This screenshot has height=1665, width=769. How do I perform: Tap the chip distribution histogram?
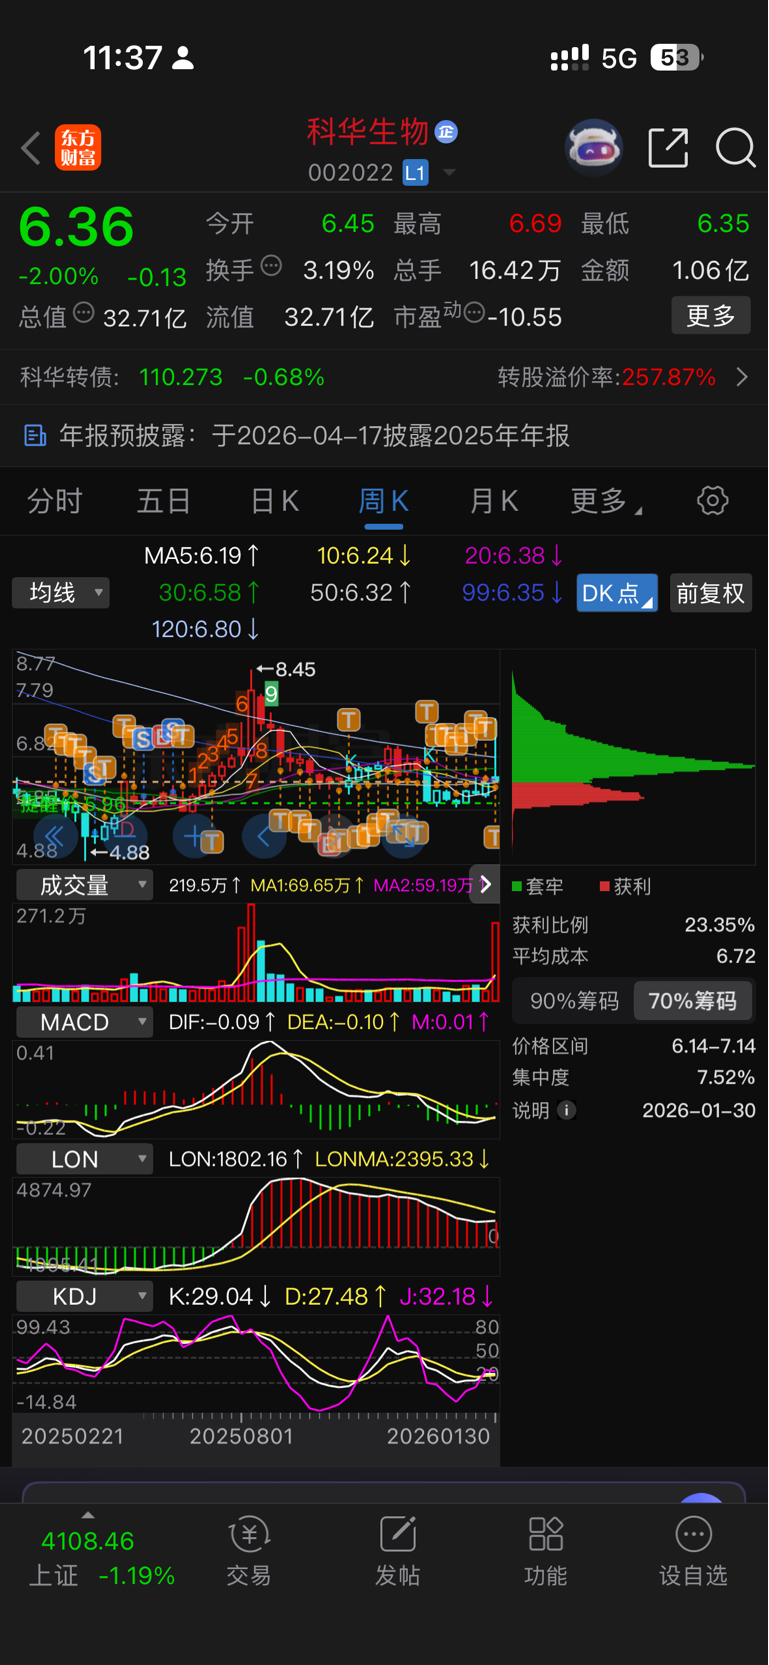point(632,757)
